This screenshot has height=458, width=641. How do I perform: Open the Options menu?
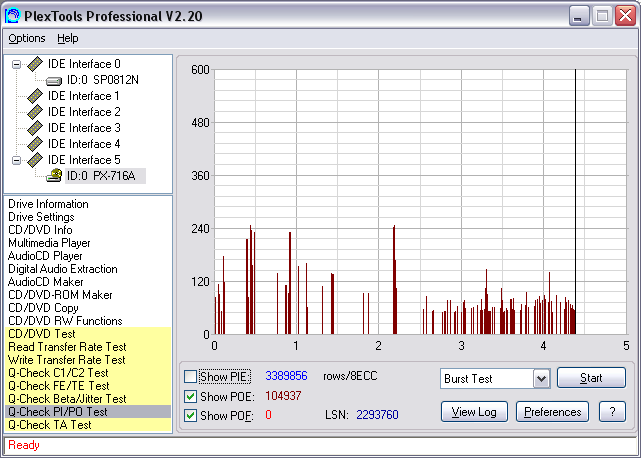click(x=27, y=38)
